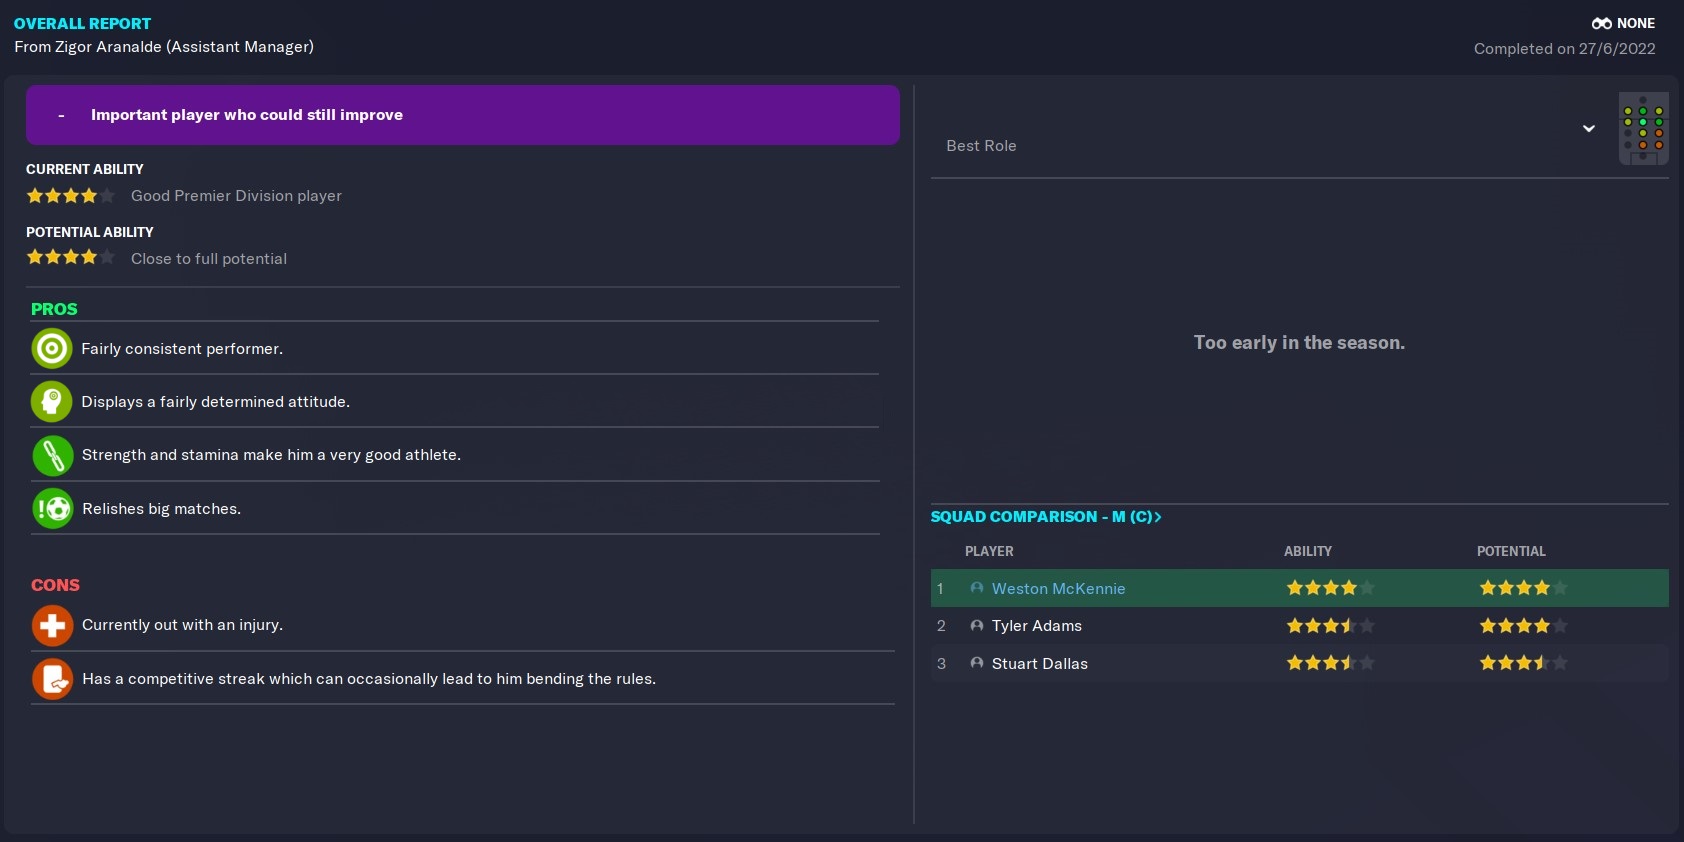Open the Squad Comparison - M (C) link
The image size is (1684, 842).
point(1045,516)
